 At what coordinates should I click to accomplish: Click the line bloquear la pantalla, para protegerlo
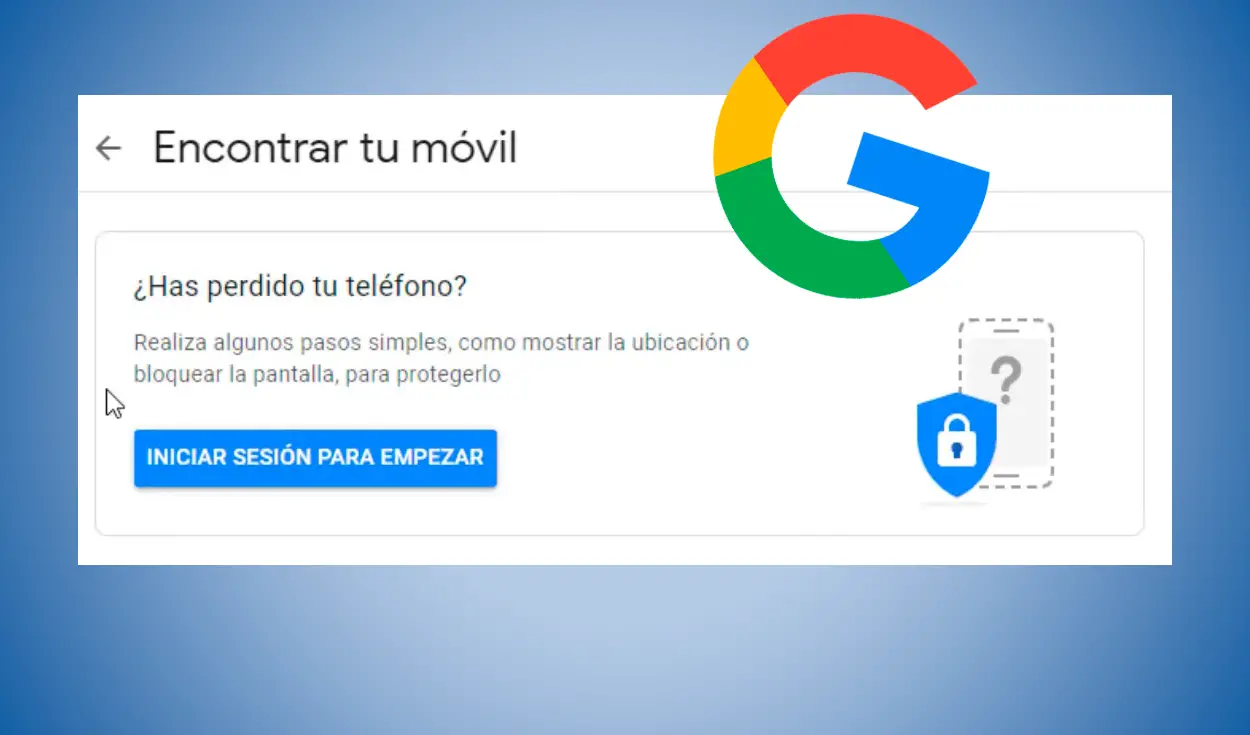(x=317, y=375)
